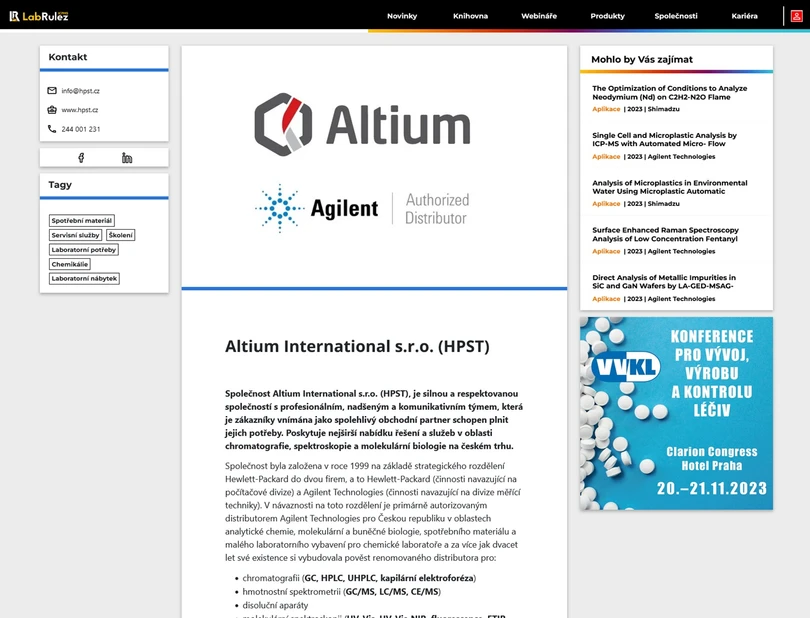Open the Neodymium (Nd) analysis article
Viewport: 810px width, 618px height.
click(670, 92)
